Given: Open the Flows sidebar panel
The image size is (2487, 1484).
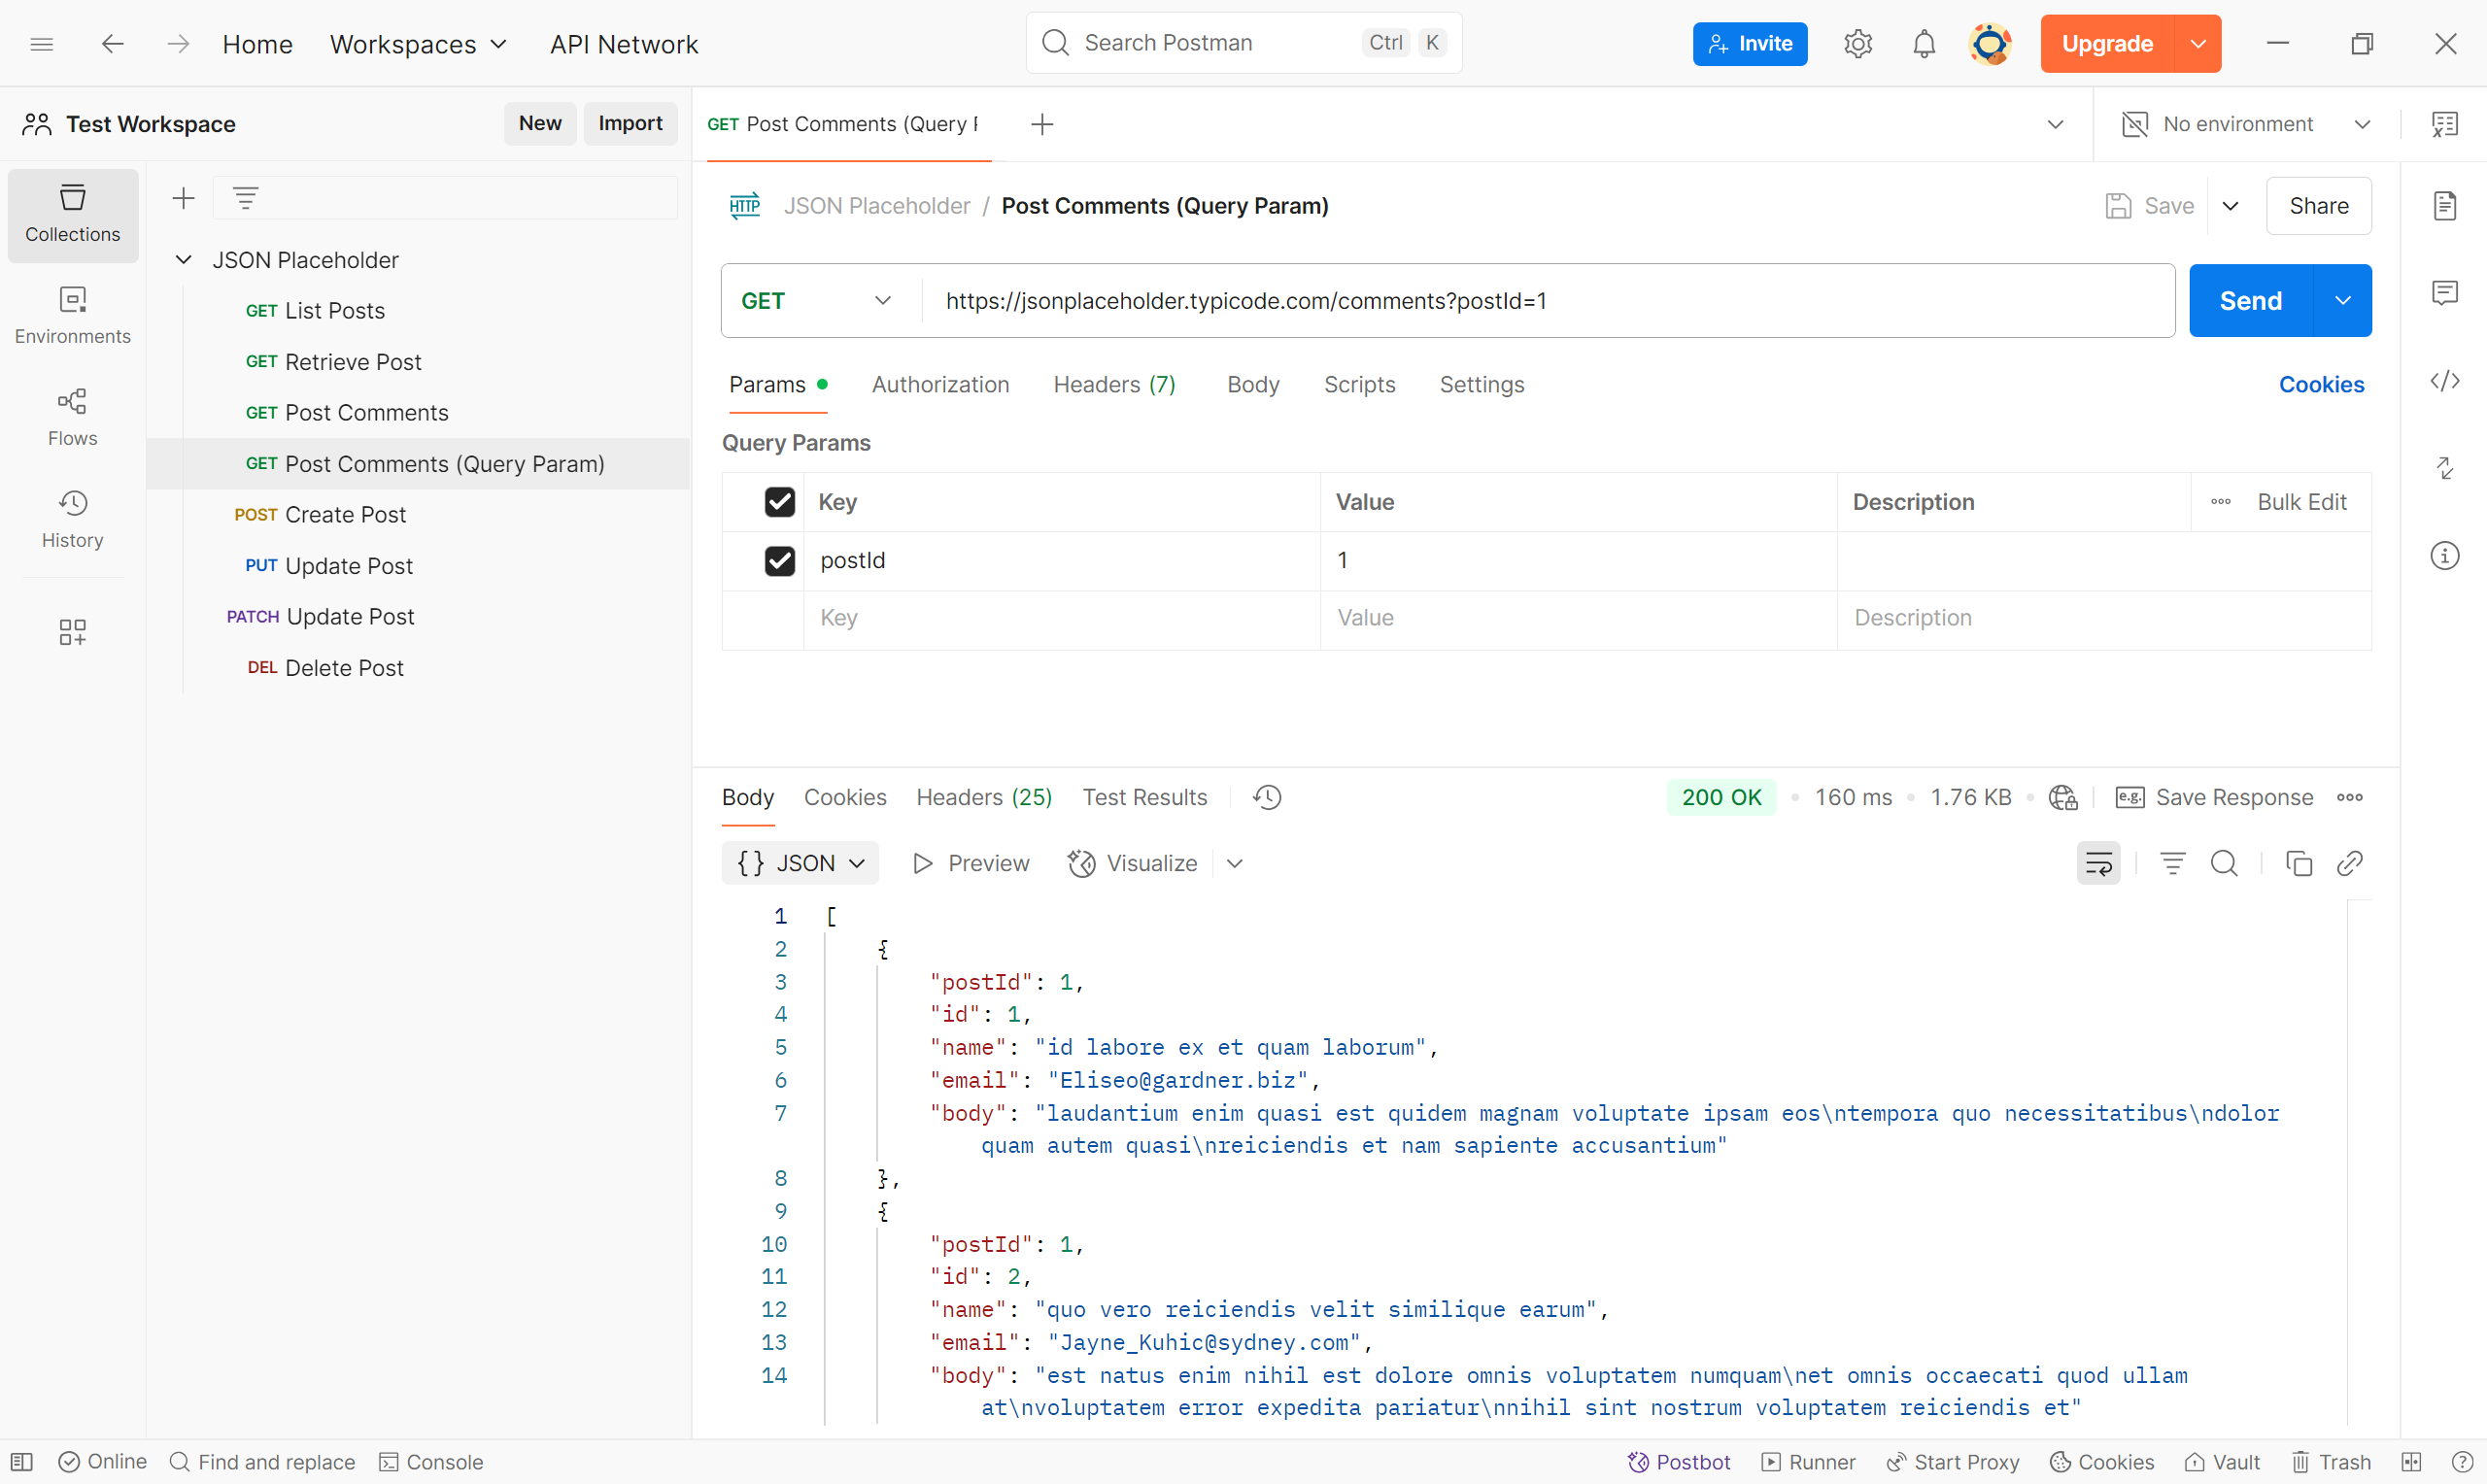Looking at the screenshot, I should pos(73,418).
